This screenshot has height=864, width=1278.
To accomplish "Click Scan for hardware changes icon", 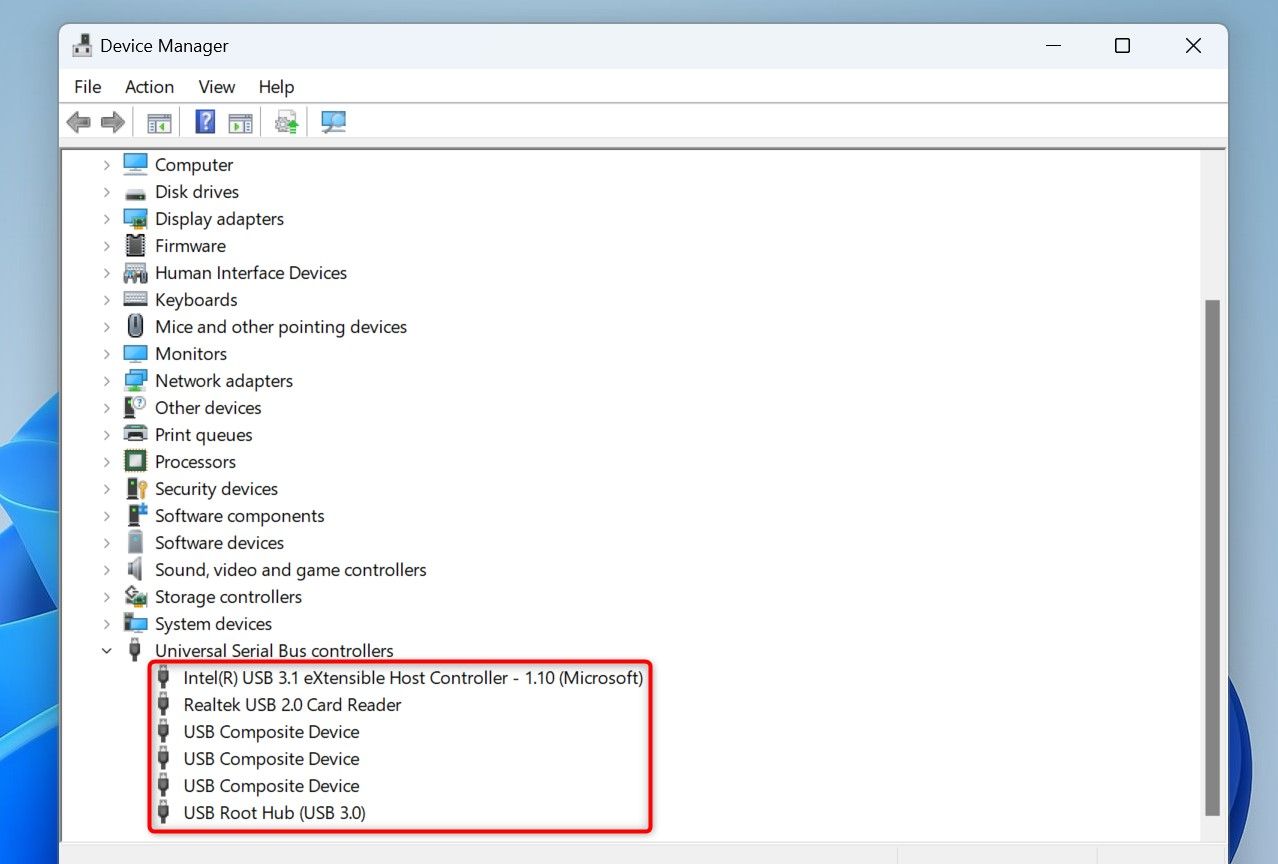I will tap(333, 122).
